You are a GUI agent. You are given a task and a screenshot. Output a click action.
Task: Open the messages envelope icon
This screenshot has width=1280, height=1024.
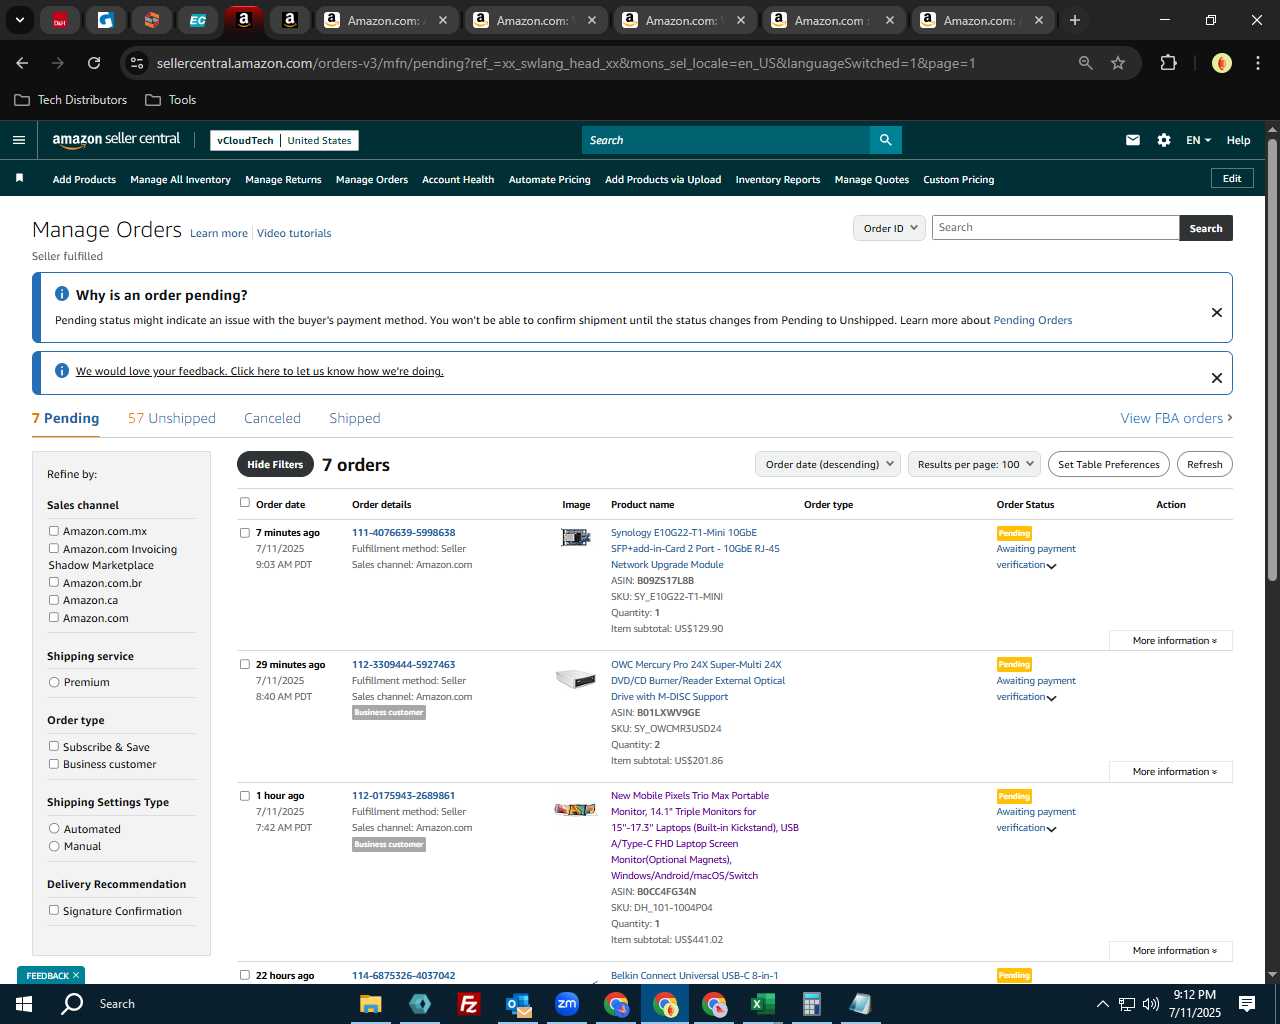click(1133, 140)
